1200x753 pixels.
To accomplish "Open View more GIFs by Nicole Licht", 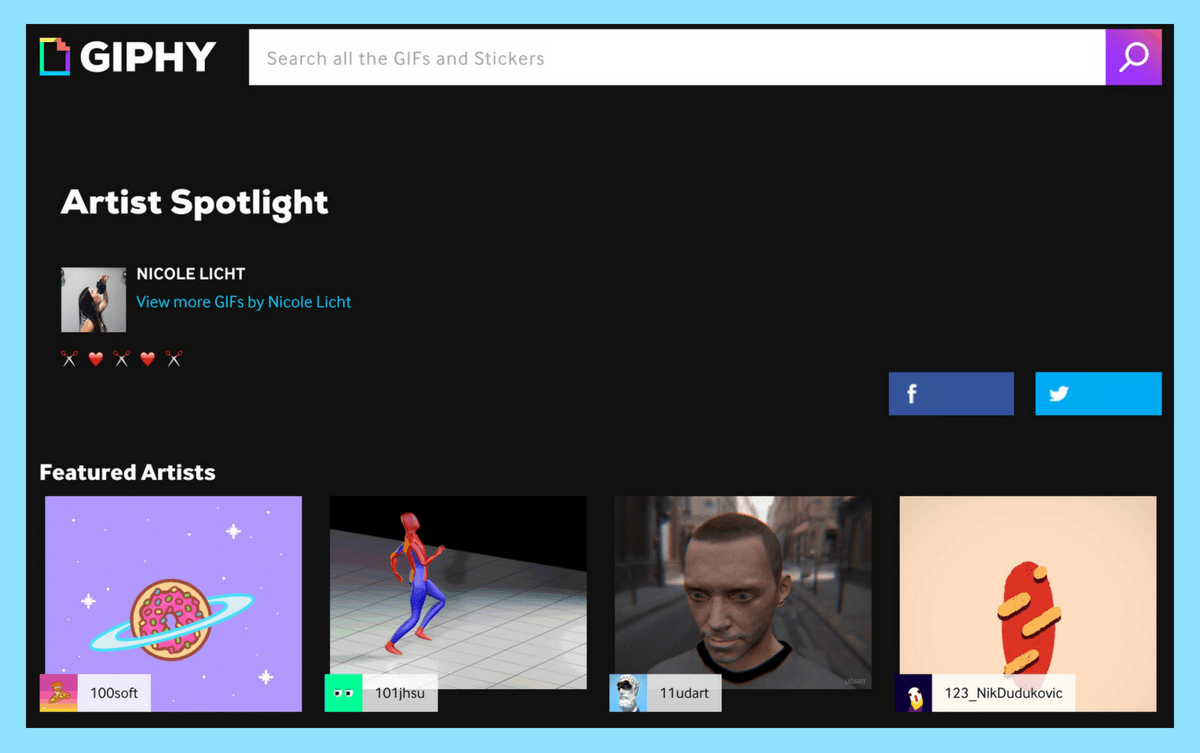I will pyautogui.click(x=244, y=302).
